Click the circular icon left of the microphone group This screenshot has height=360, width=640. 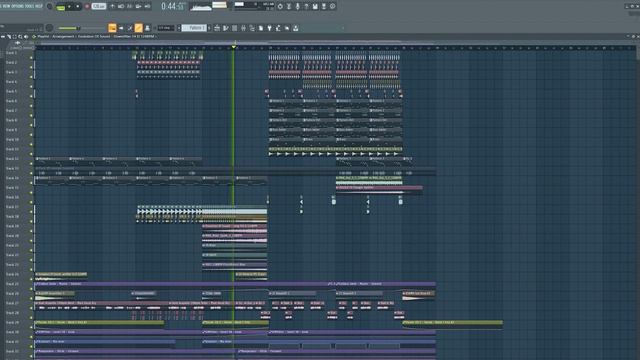pyautogui.click(x=280, y=6)
